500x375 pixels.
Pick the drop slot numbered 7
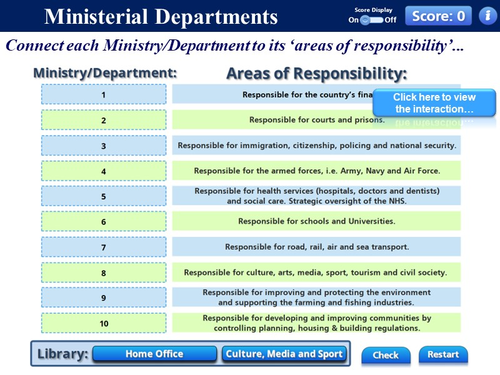click(x=104, y=247)
